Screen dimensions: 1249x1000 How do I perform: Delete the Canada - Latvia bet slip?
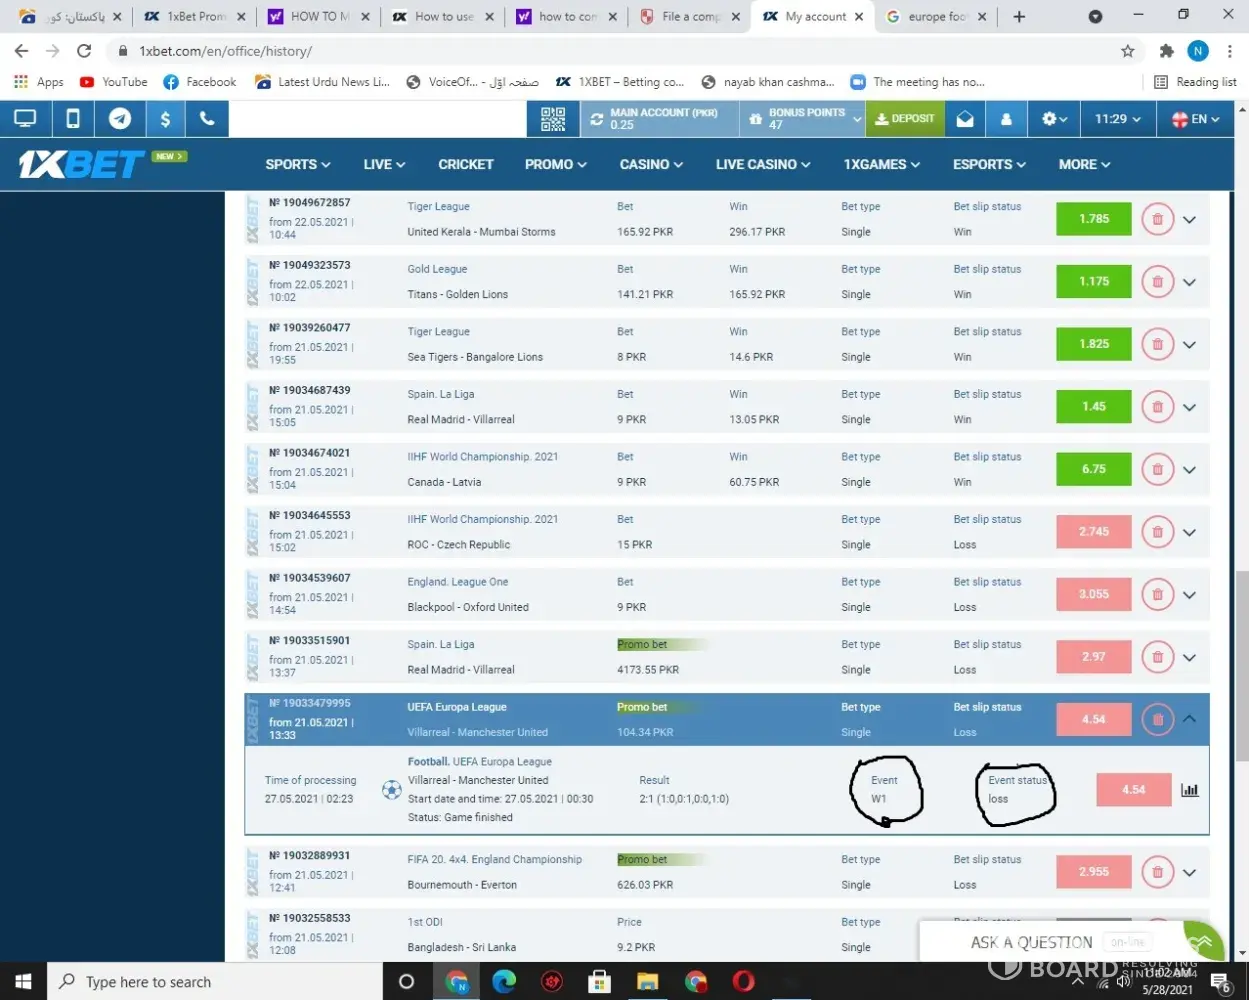[x=1157, y=469]
